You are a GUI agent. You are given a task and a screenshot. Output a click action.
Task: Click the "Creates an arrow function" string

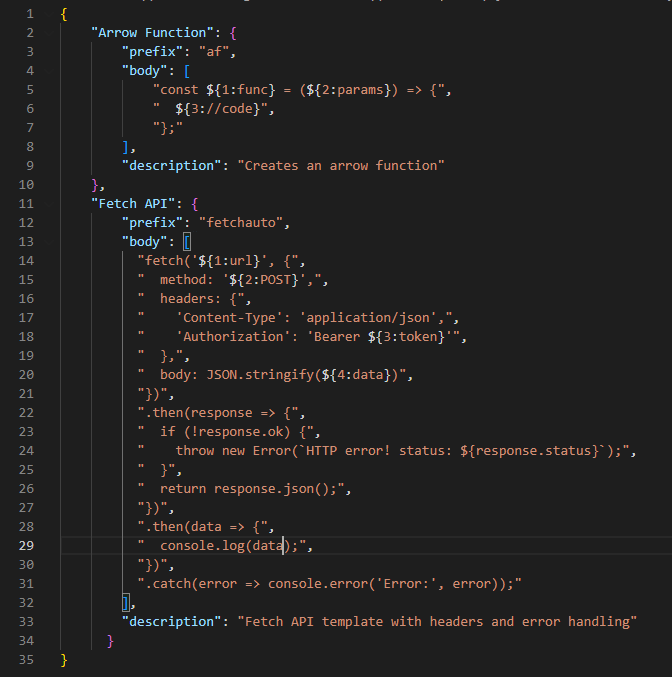coord(341,166)
